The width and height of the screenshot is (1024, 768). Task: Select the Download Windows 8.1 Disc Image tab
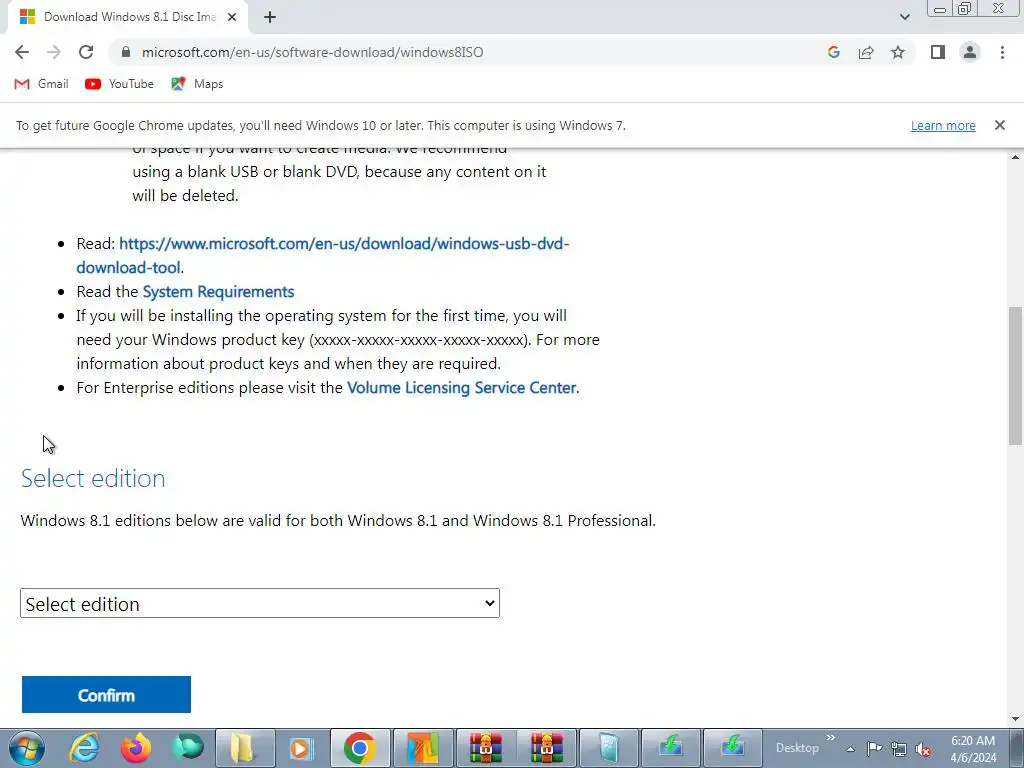(x=127, y=18)
